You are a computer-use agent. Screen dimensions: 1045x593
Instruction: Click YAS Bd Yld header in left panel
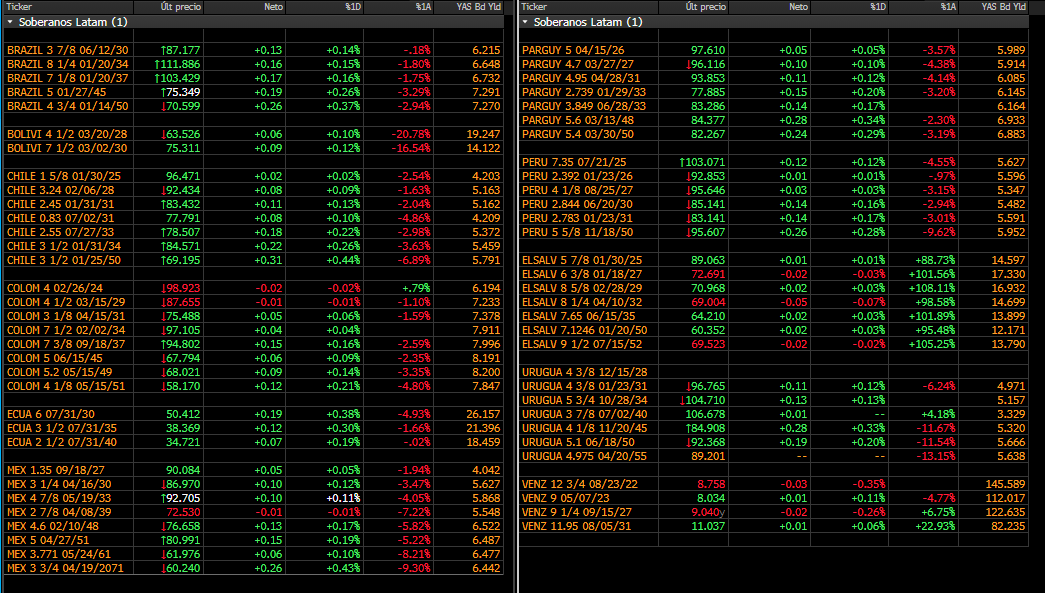point(479,7)
